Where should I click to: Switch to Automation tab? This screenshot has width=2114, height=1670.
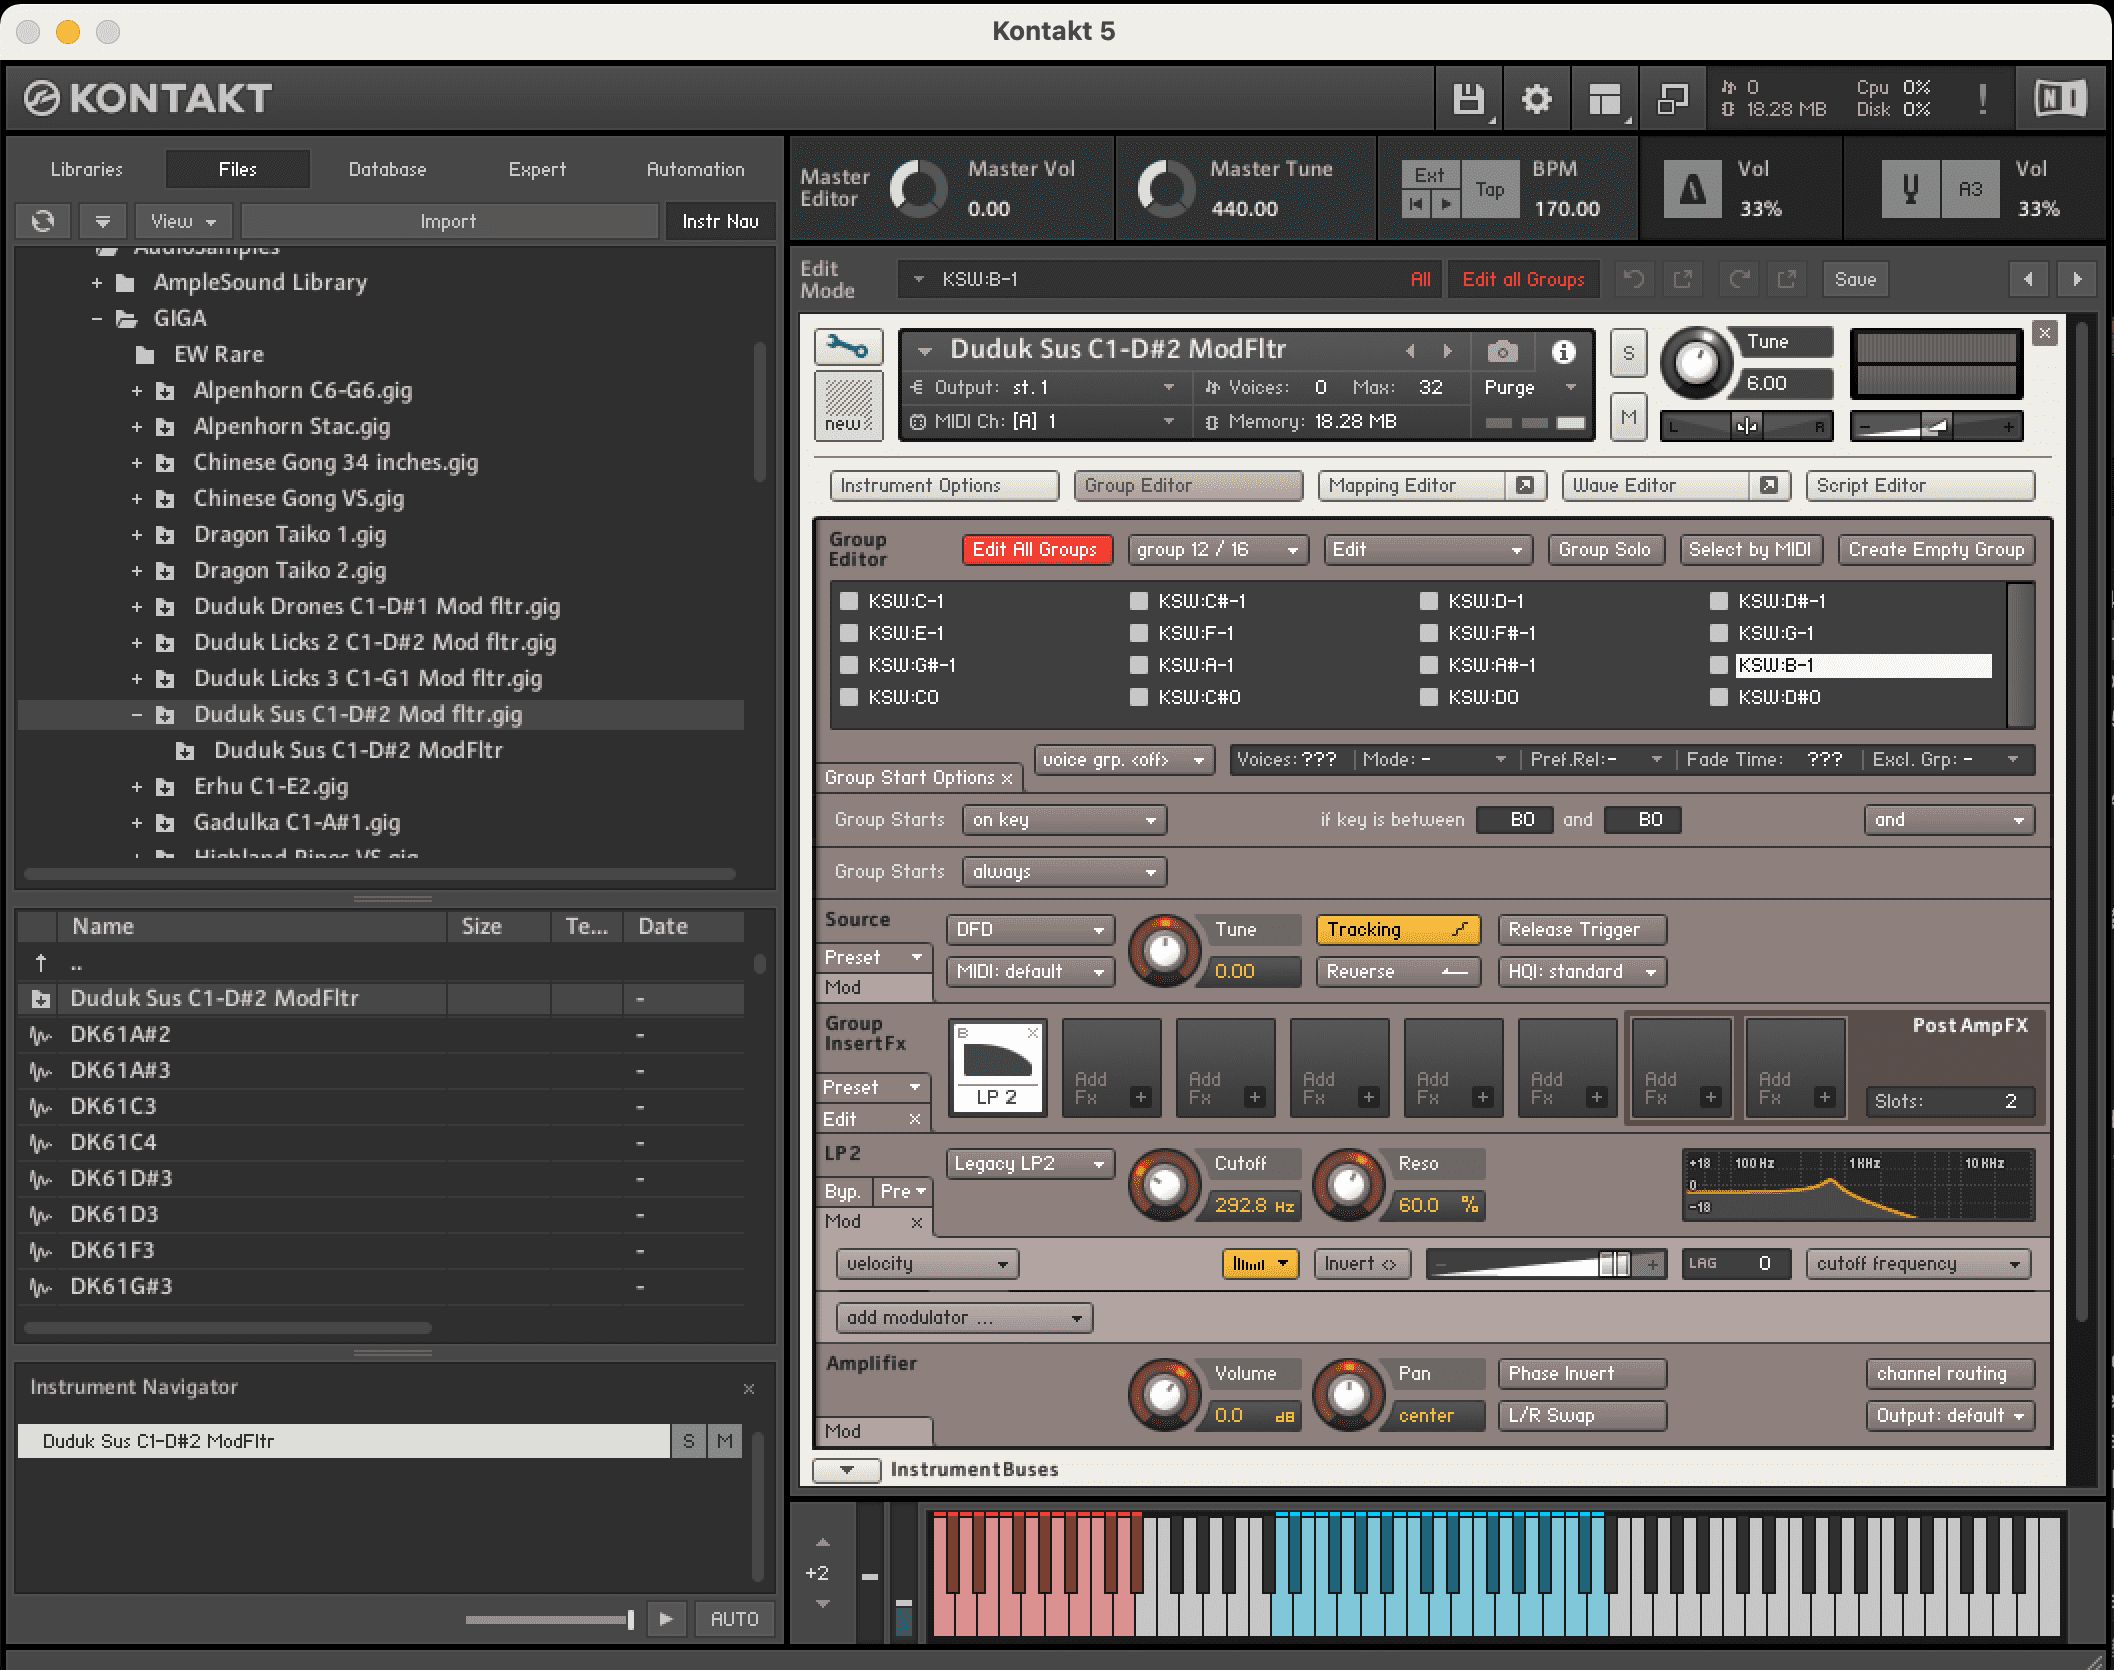tap(695, 169)
